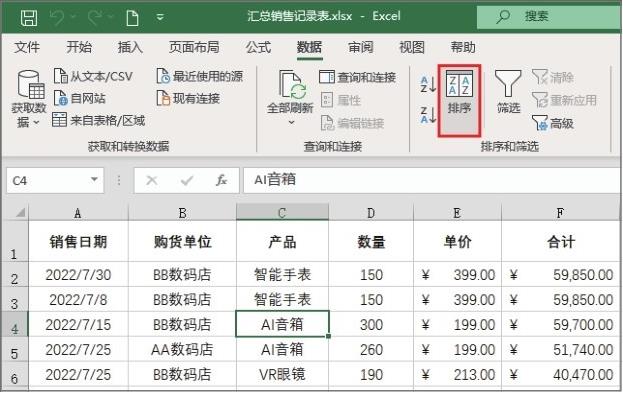623x393 pixels.
Task: Click the Enter checkmark in formula bar
Action: tap(186, 181)
